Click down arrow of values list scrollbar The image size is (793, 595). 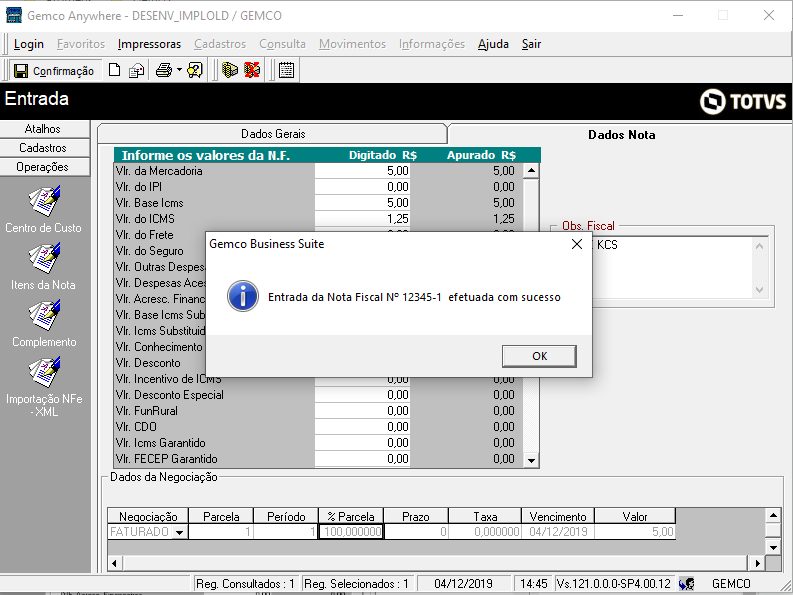click(531, 460)
